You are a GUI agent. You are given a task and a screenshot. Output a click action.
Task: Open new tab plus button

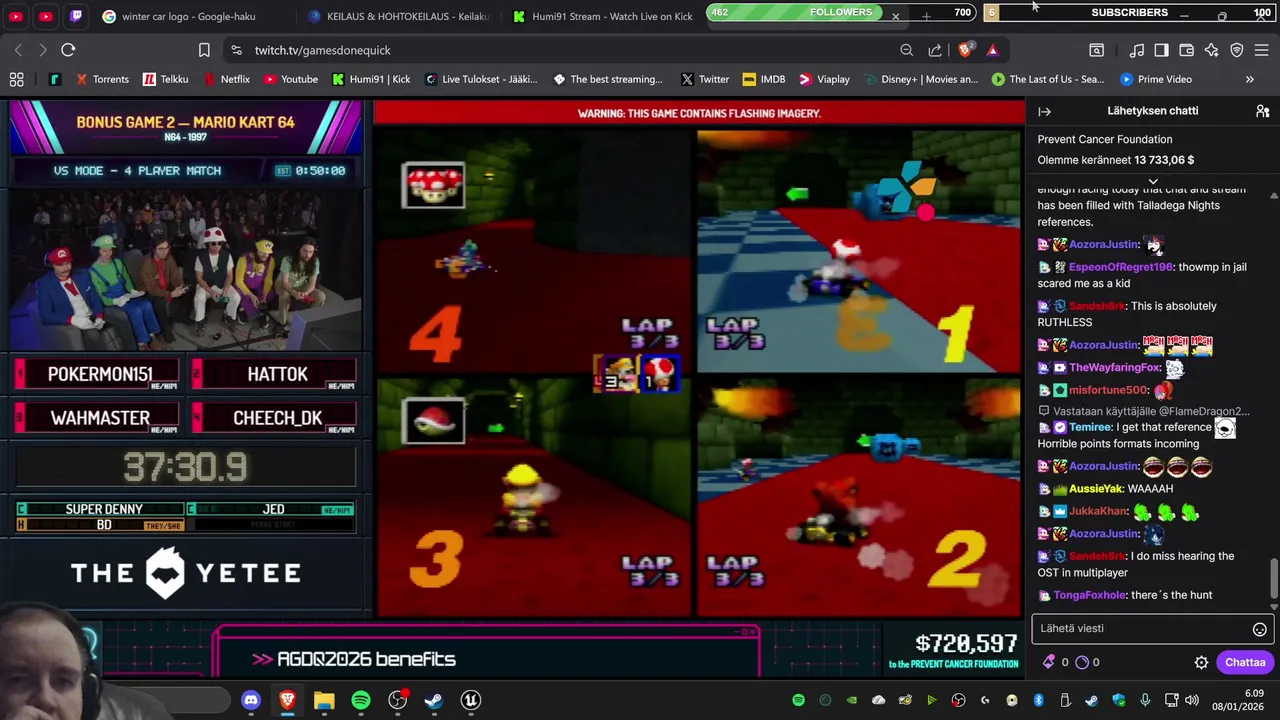click(926, 16)
